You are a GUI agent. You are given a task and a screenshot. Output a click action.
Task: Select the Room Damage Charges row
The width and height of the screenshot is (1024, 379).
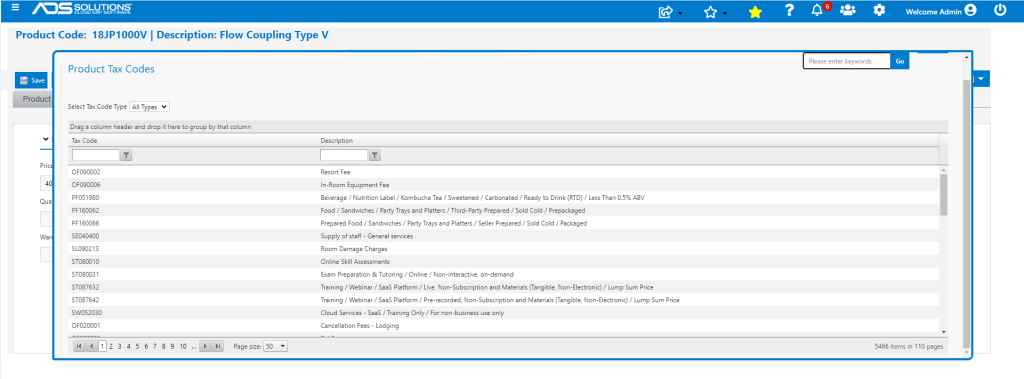tap(504, 249)
